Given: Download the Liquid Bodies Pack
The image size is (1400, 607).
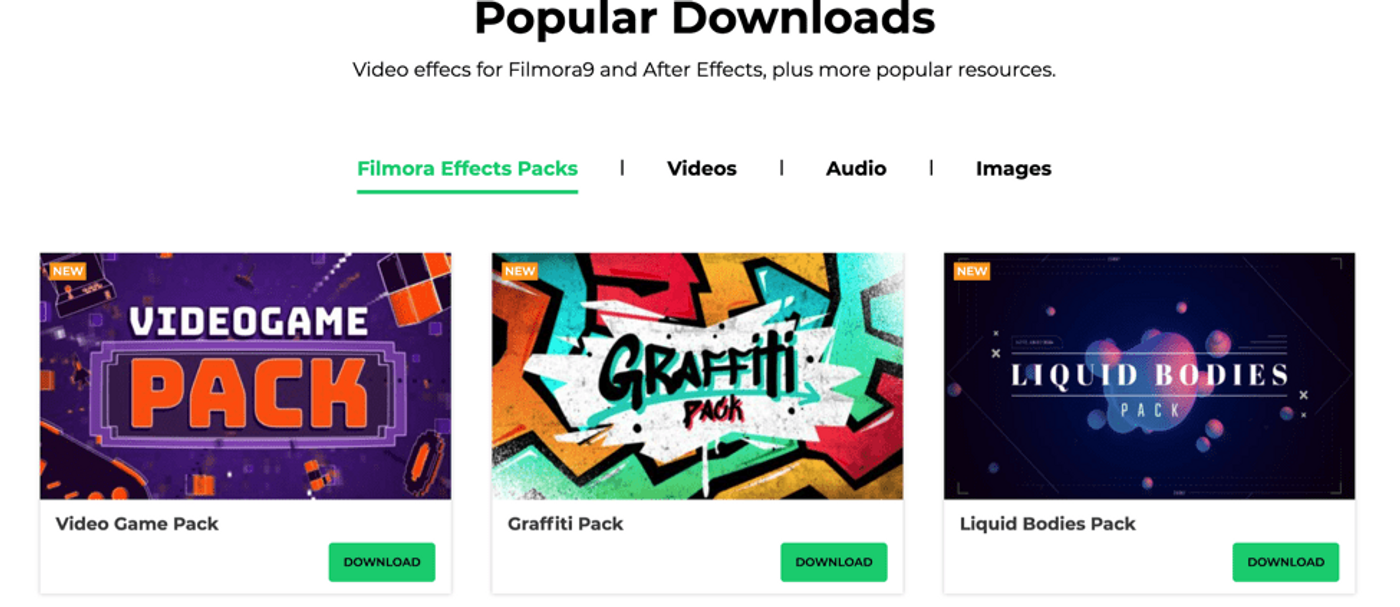Looking at the screenshot, I should [x=1286, y=562].
